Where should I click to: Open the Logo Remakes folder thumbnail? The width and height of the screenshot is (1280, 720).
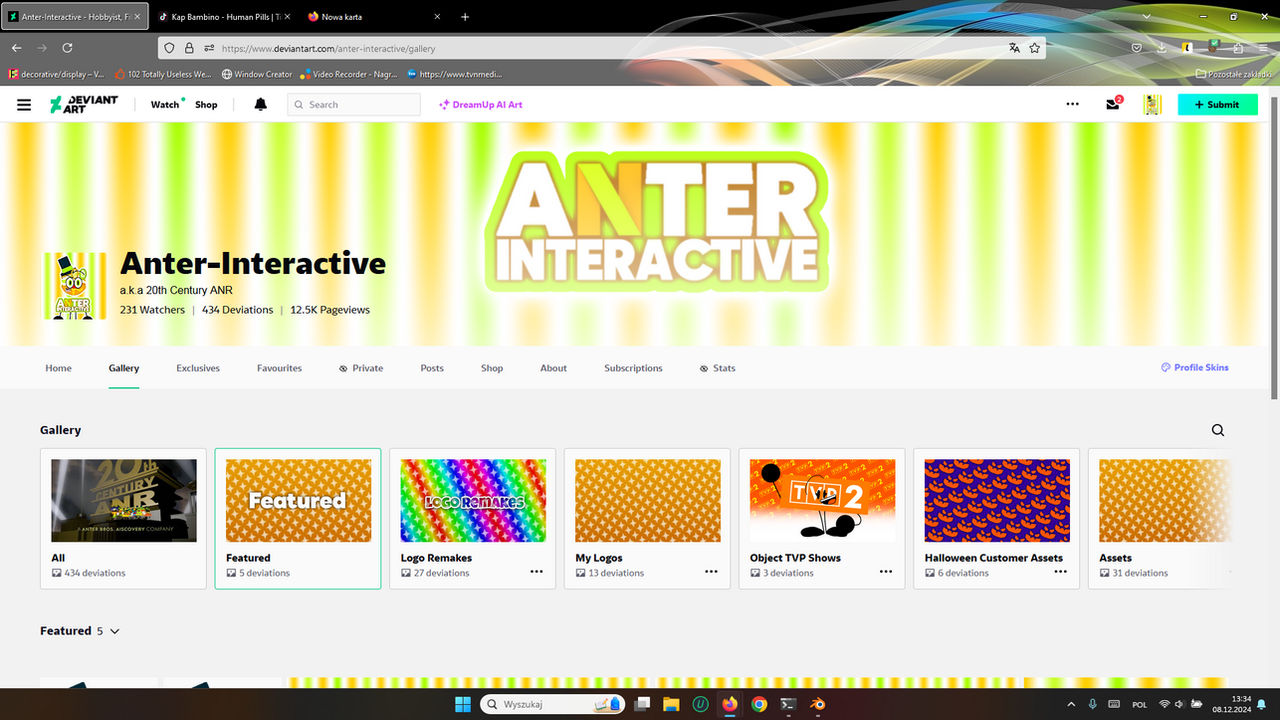(x=472, y=499)
